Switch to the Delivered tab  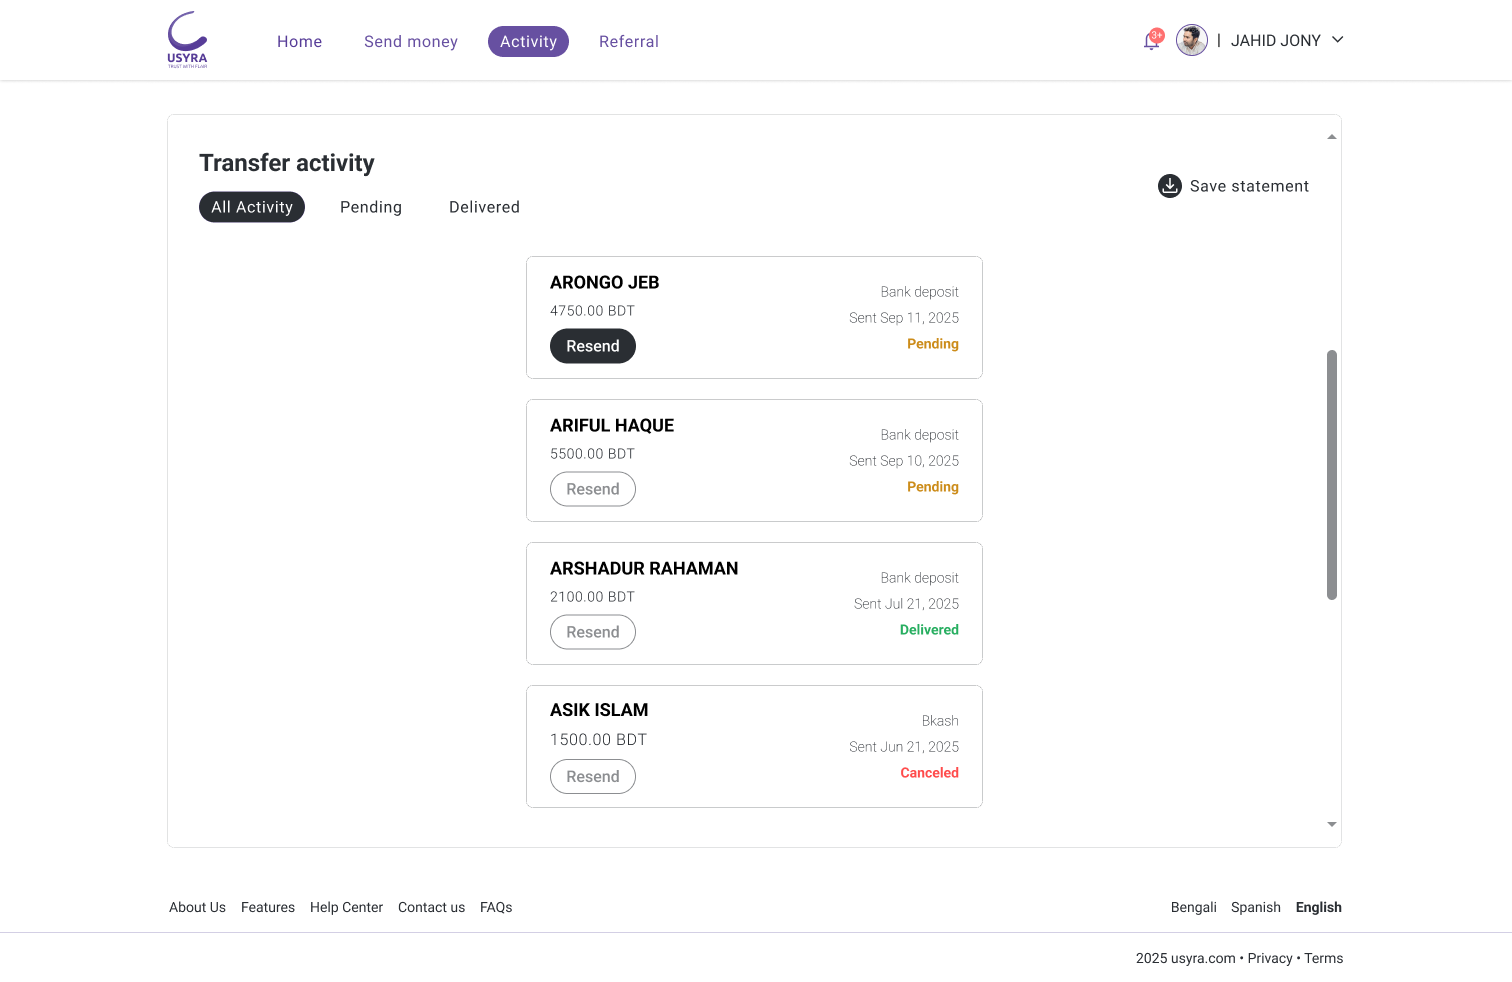click(x=484, y=207)
